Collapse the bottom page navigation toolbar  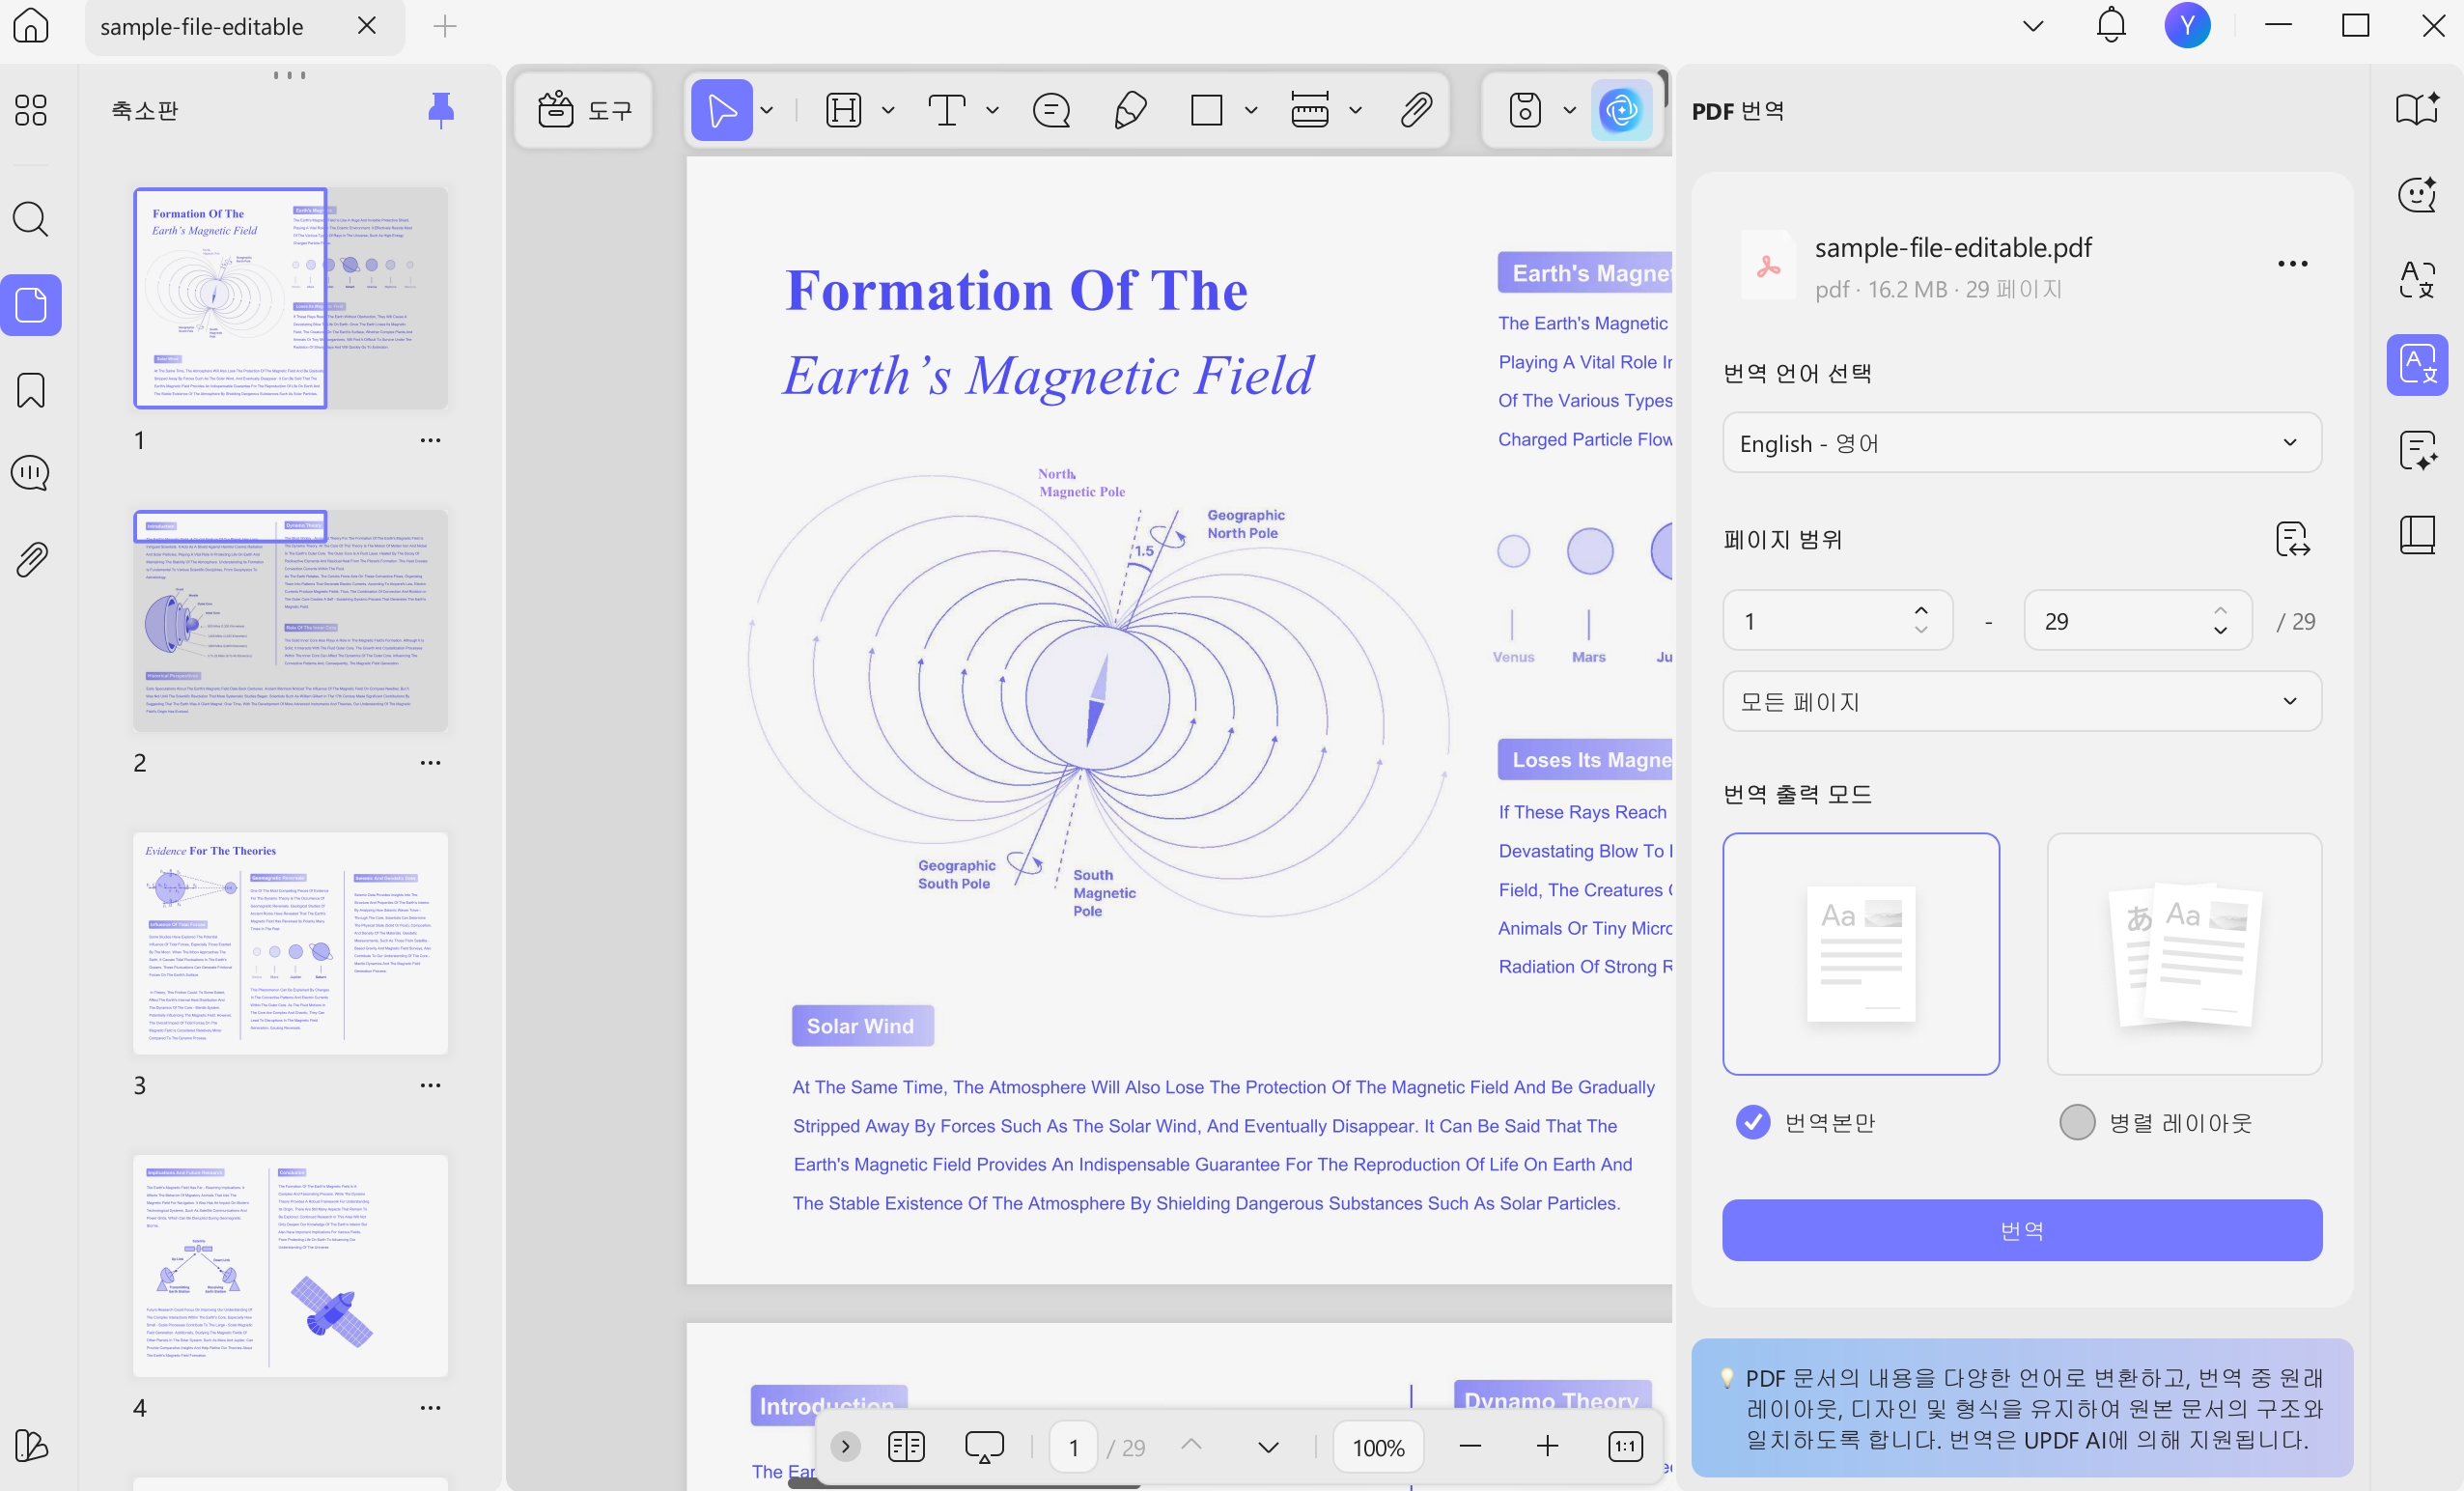(x=845, y=1446)
